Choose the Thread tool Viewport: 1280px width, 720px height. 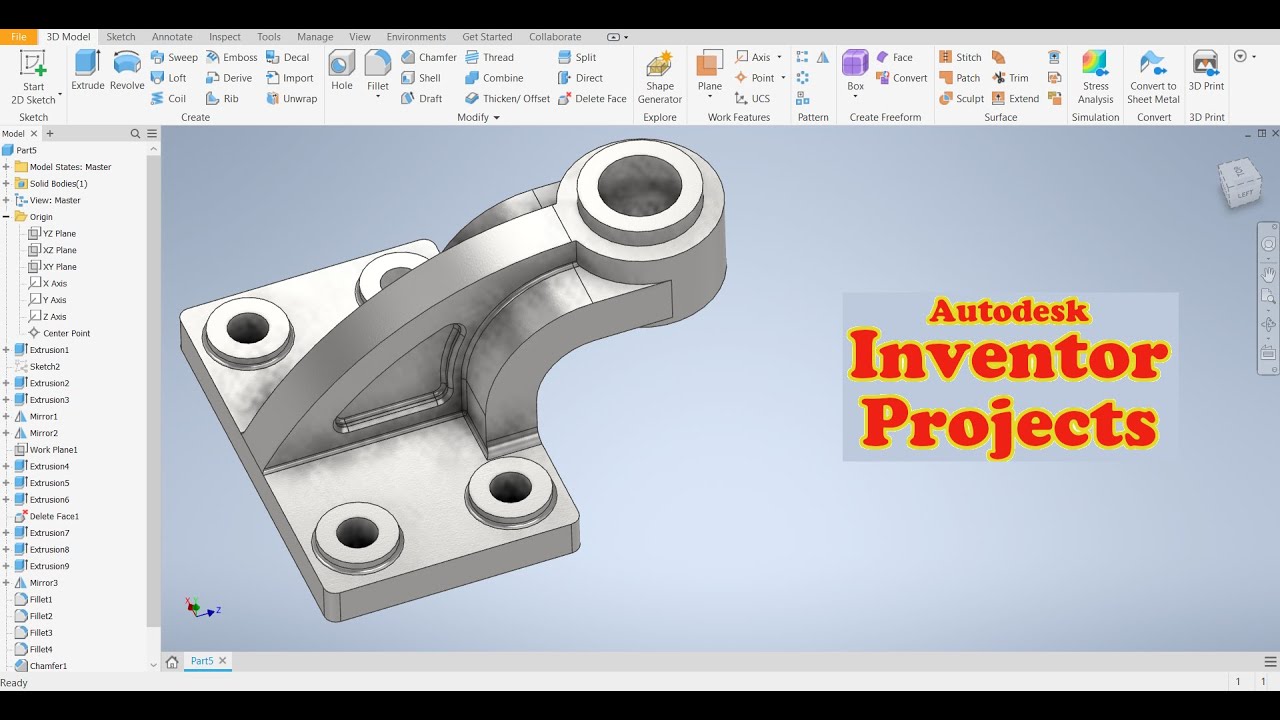(489, 57)
